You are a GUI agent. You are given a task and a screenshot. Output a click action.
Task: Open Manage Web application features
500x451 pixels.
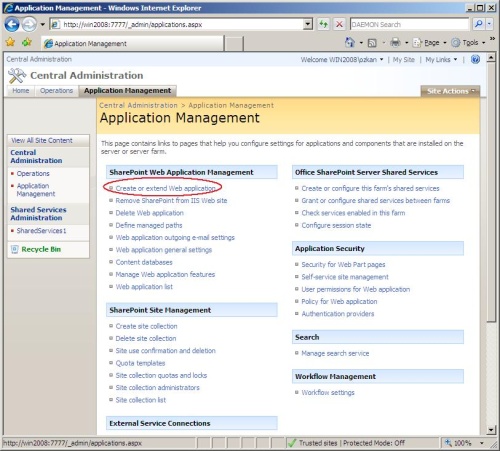165,274
